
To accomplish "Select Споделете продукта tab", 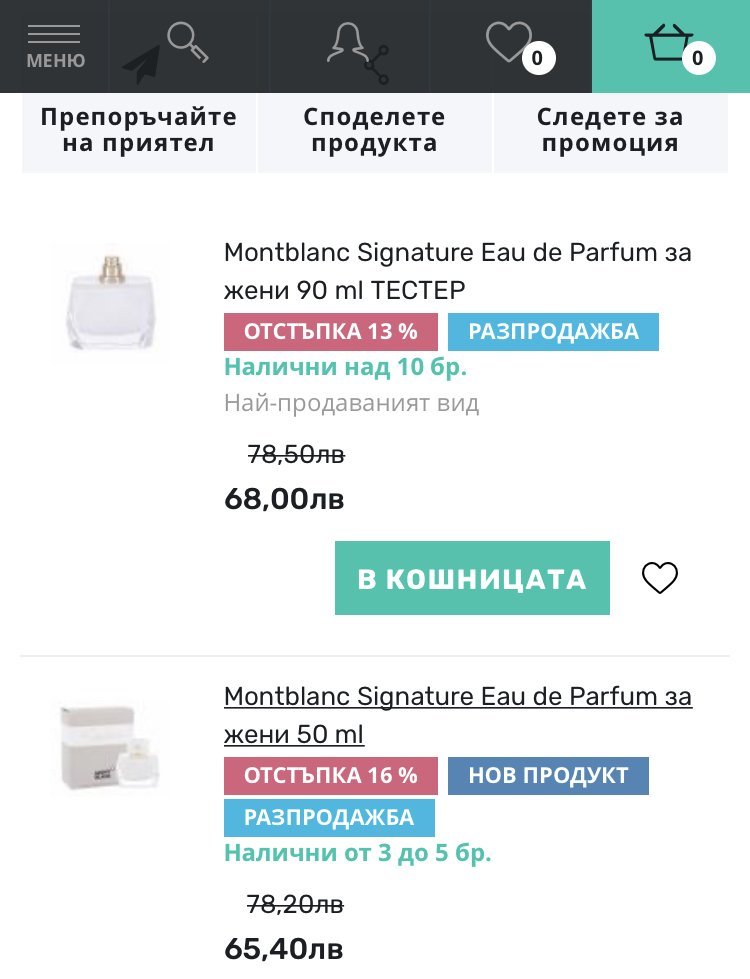I will pos(374,130).
